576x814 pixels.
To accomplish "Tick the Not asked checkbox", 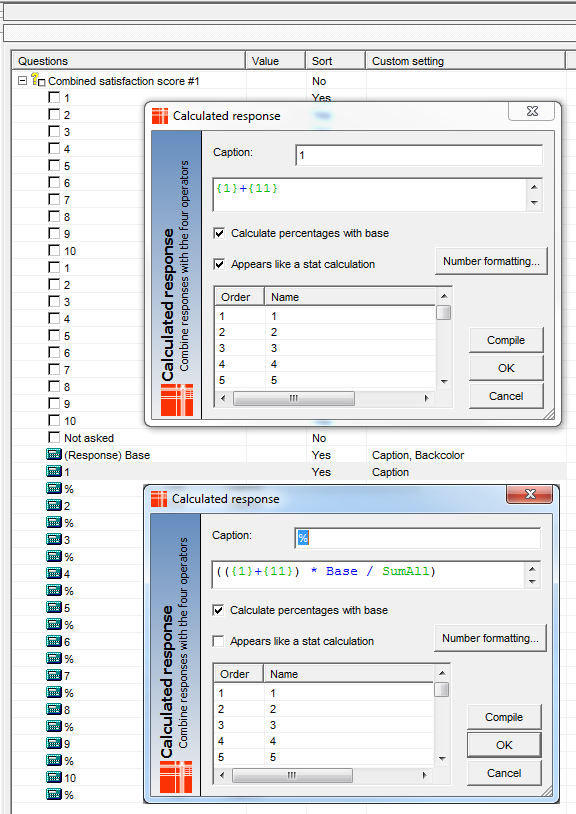I will 54,438.
